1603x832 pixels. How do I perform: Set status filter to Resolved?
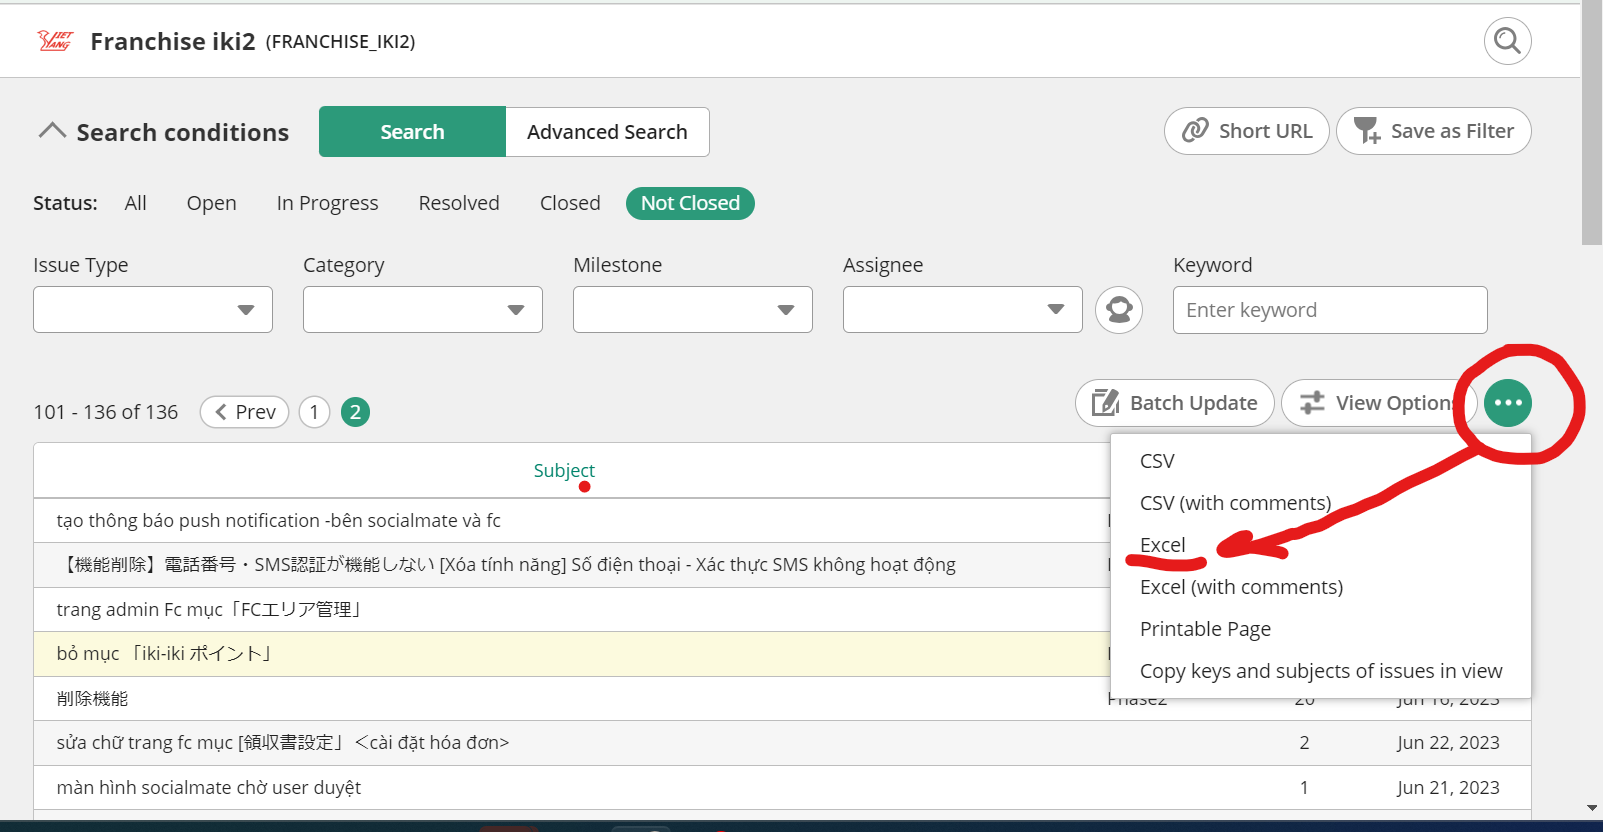pos(459,203)
